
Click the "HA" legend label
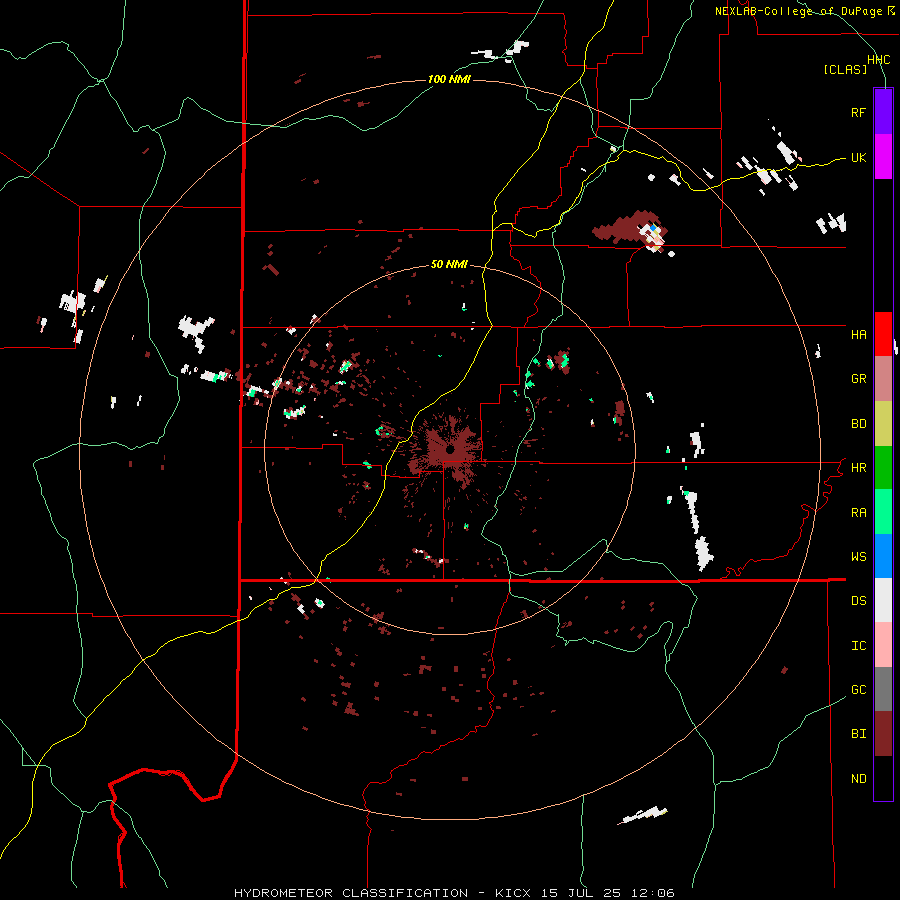click(x=858, y=334)
